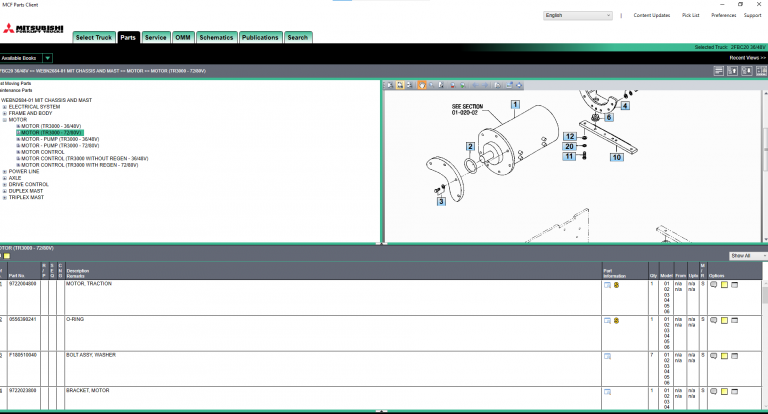
Task: Click callout 20 on the motor diagram
Action: 569,146
